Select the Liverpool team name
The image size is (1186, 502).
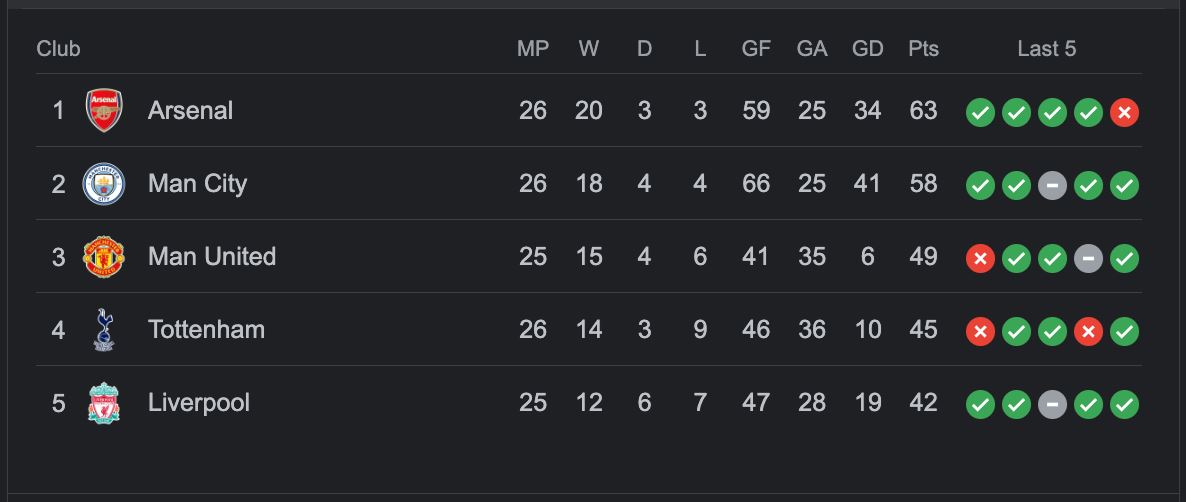(x=198, y=403)
